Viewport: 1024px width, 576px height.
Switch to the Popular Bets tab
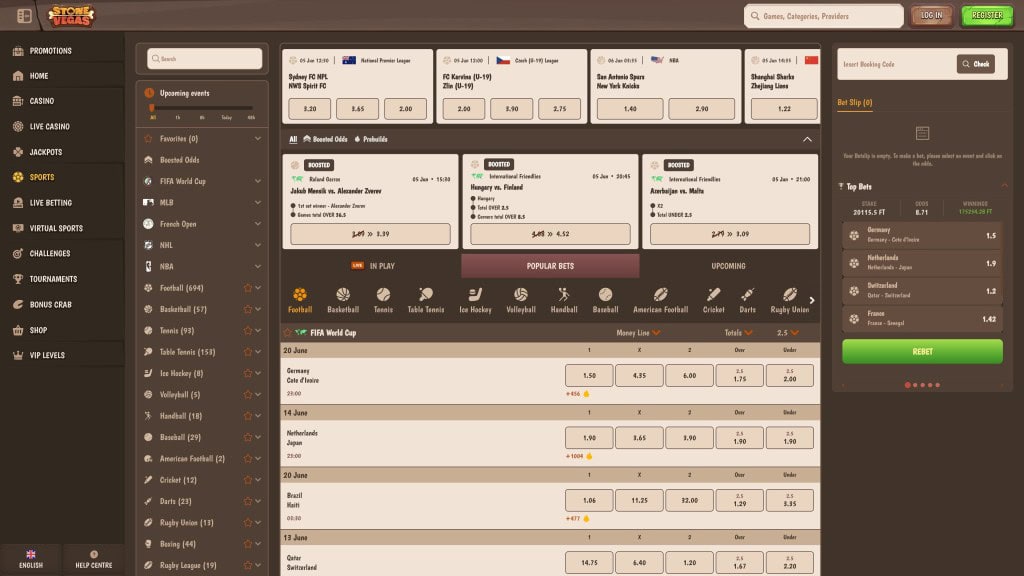pos(550,266)
